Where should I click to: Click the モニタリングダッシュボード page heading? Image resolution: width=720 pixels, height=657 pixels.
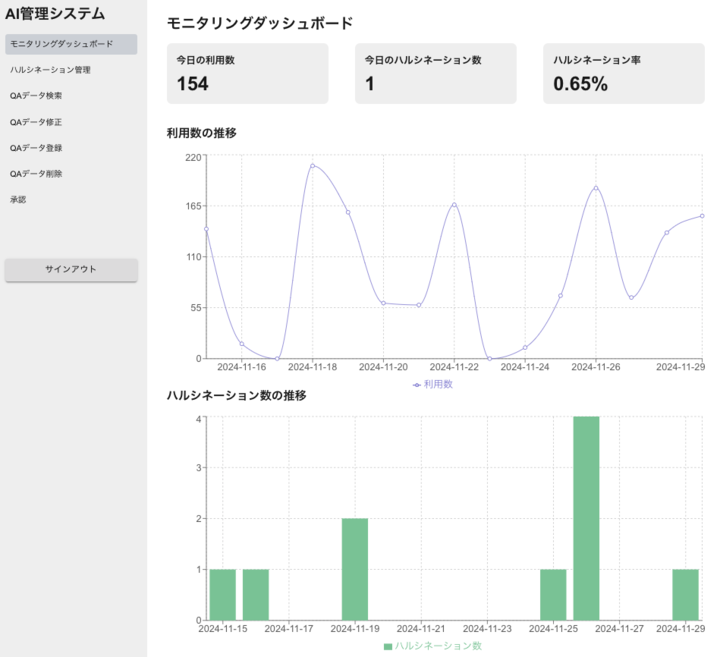pyautogui.click(x=260, y=23)
